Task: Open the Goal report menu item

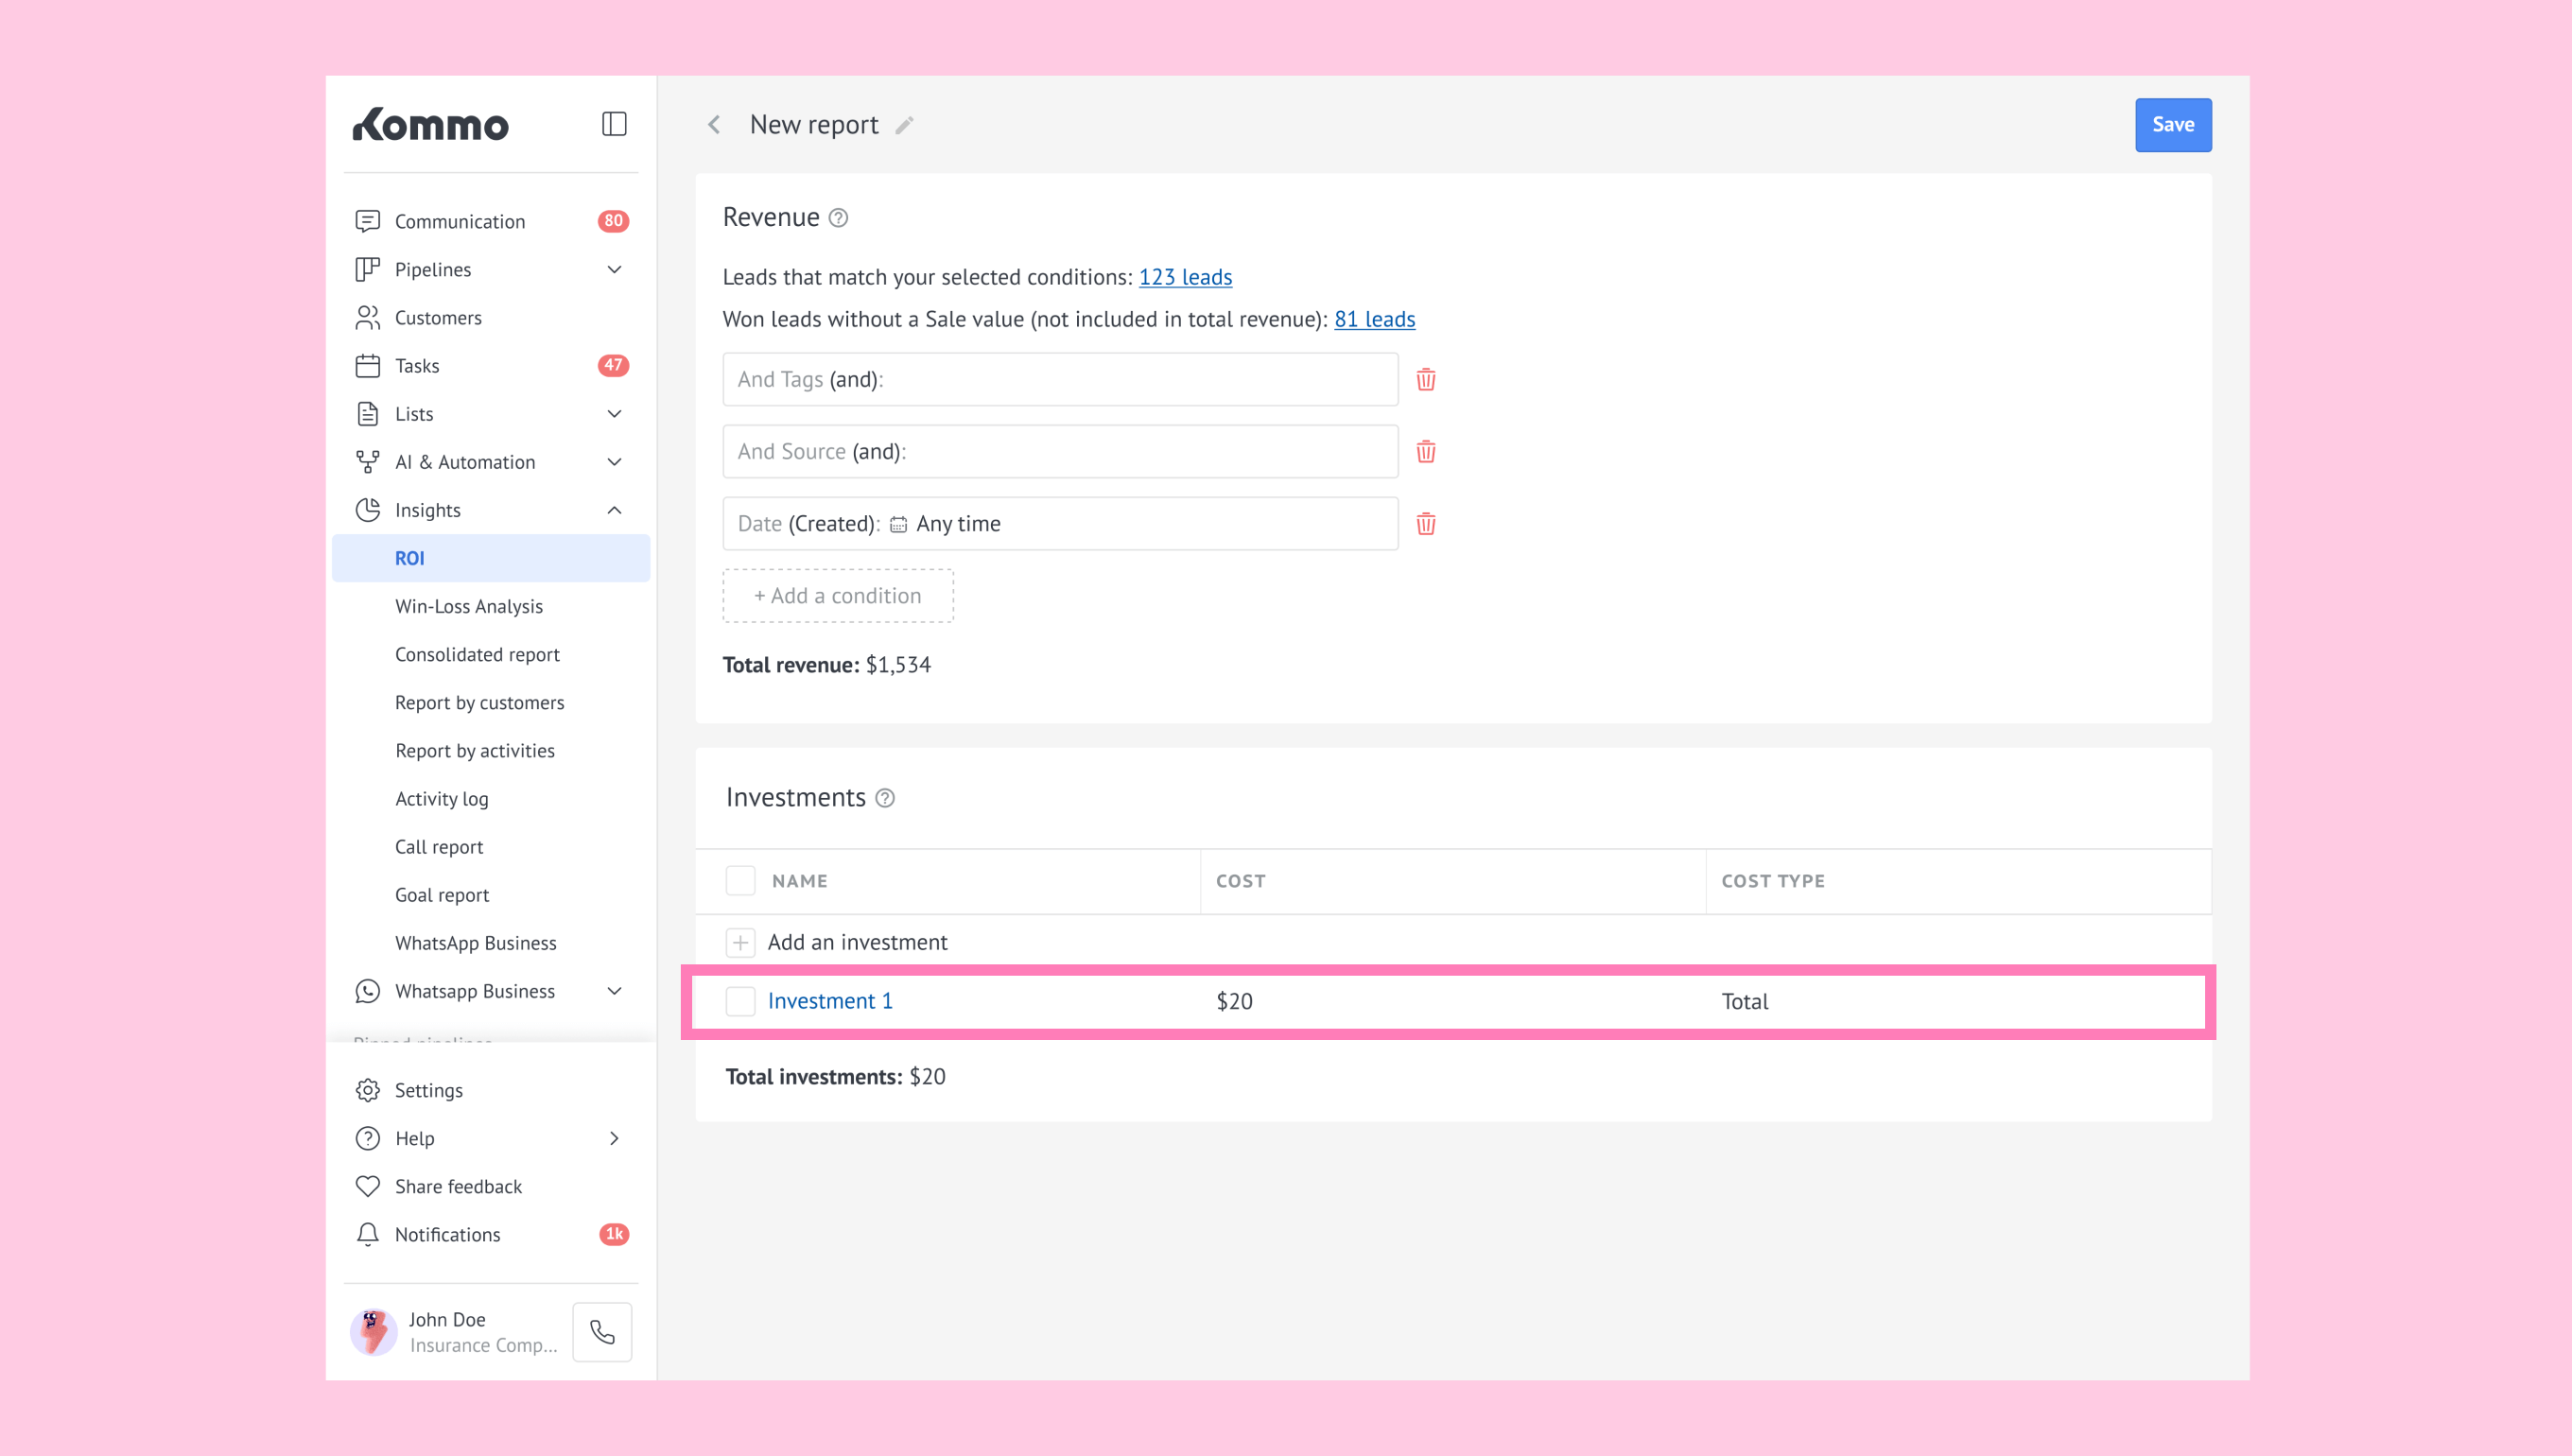Action: (x=441, y=895)
